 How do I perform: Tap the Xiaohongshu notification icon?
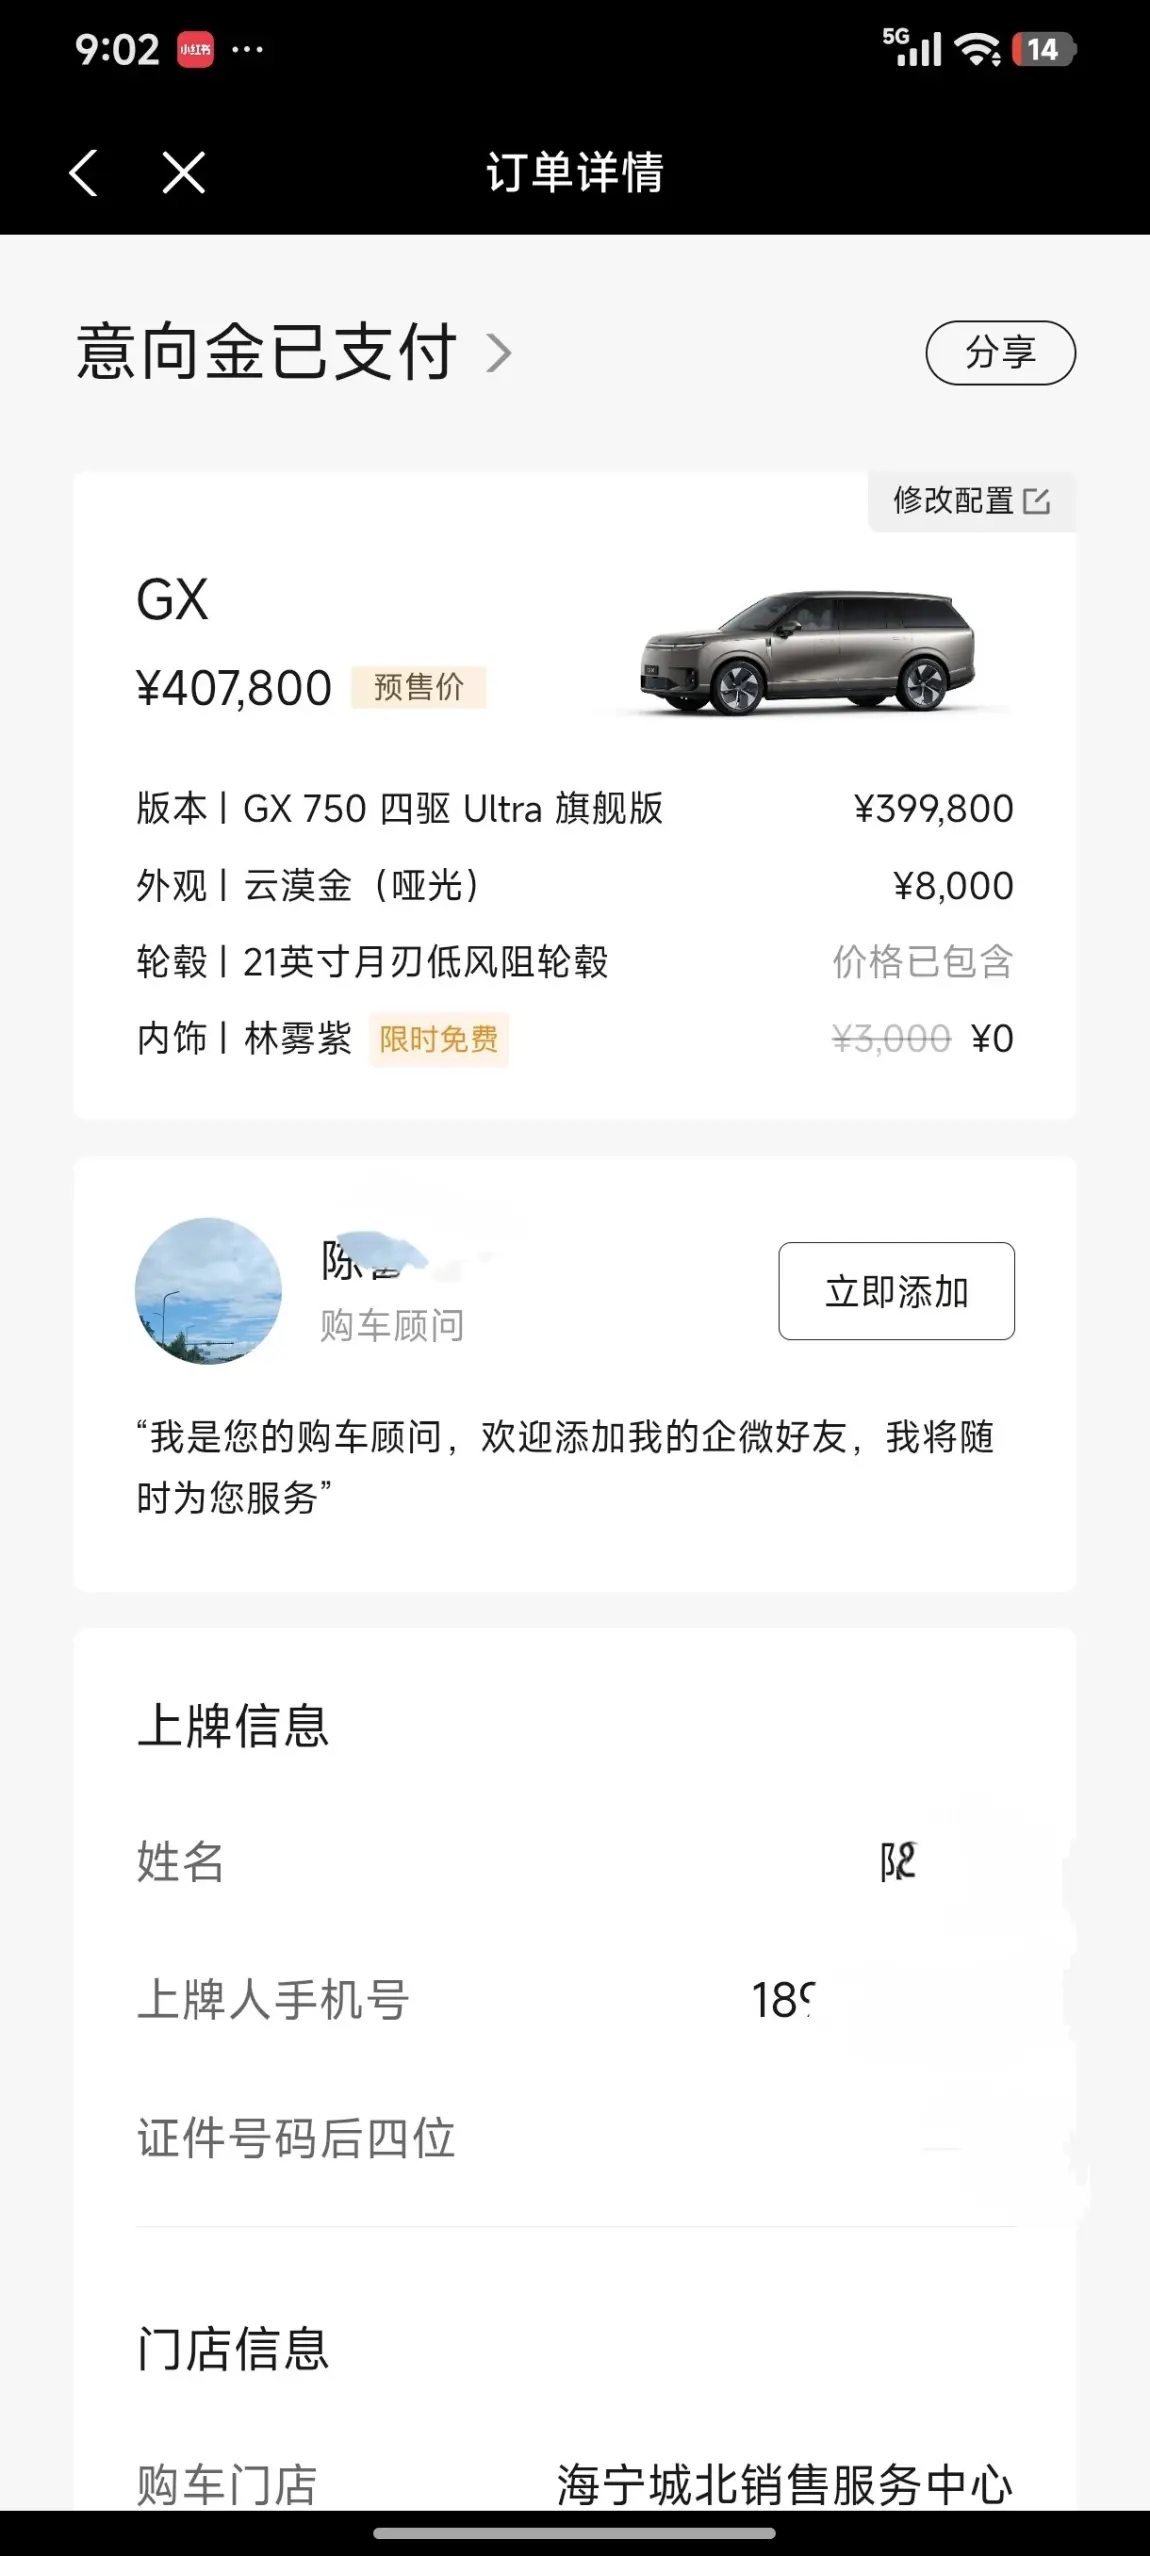click(195, 49)
